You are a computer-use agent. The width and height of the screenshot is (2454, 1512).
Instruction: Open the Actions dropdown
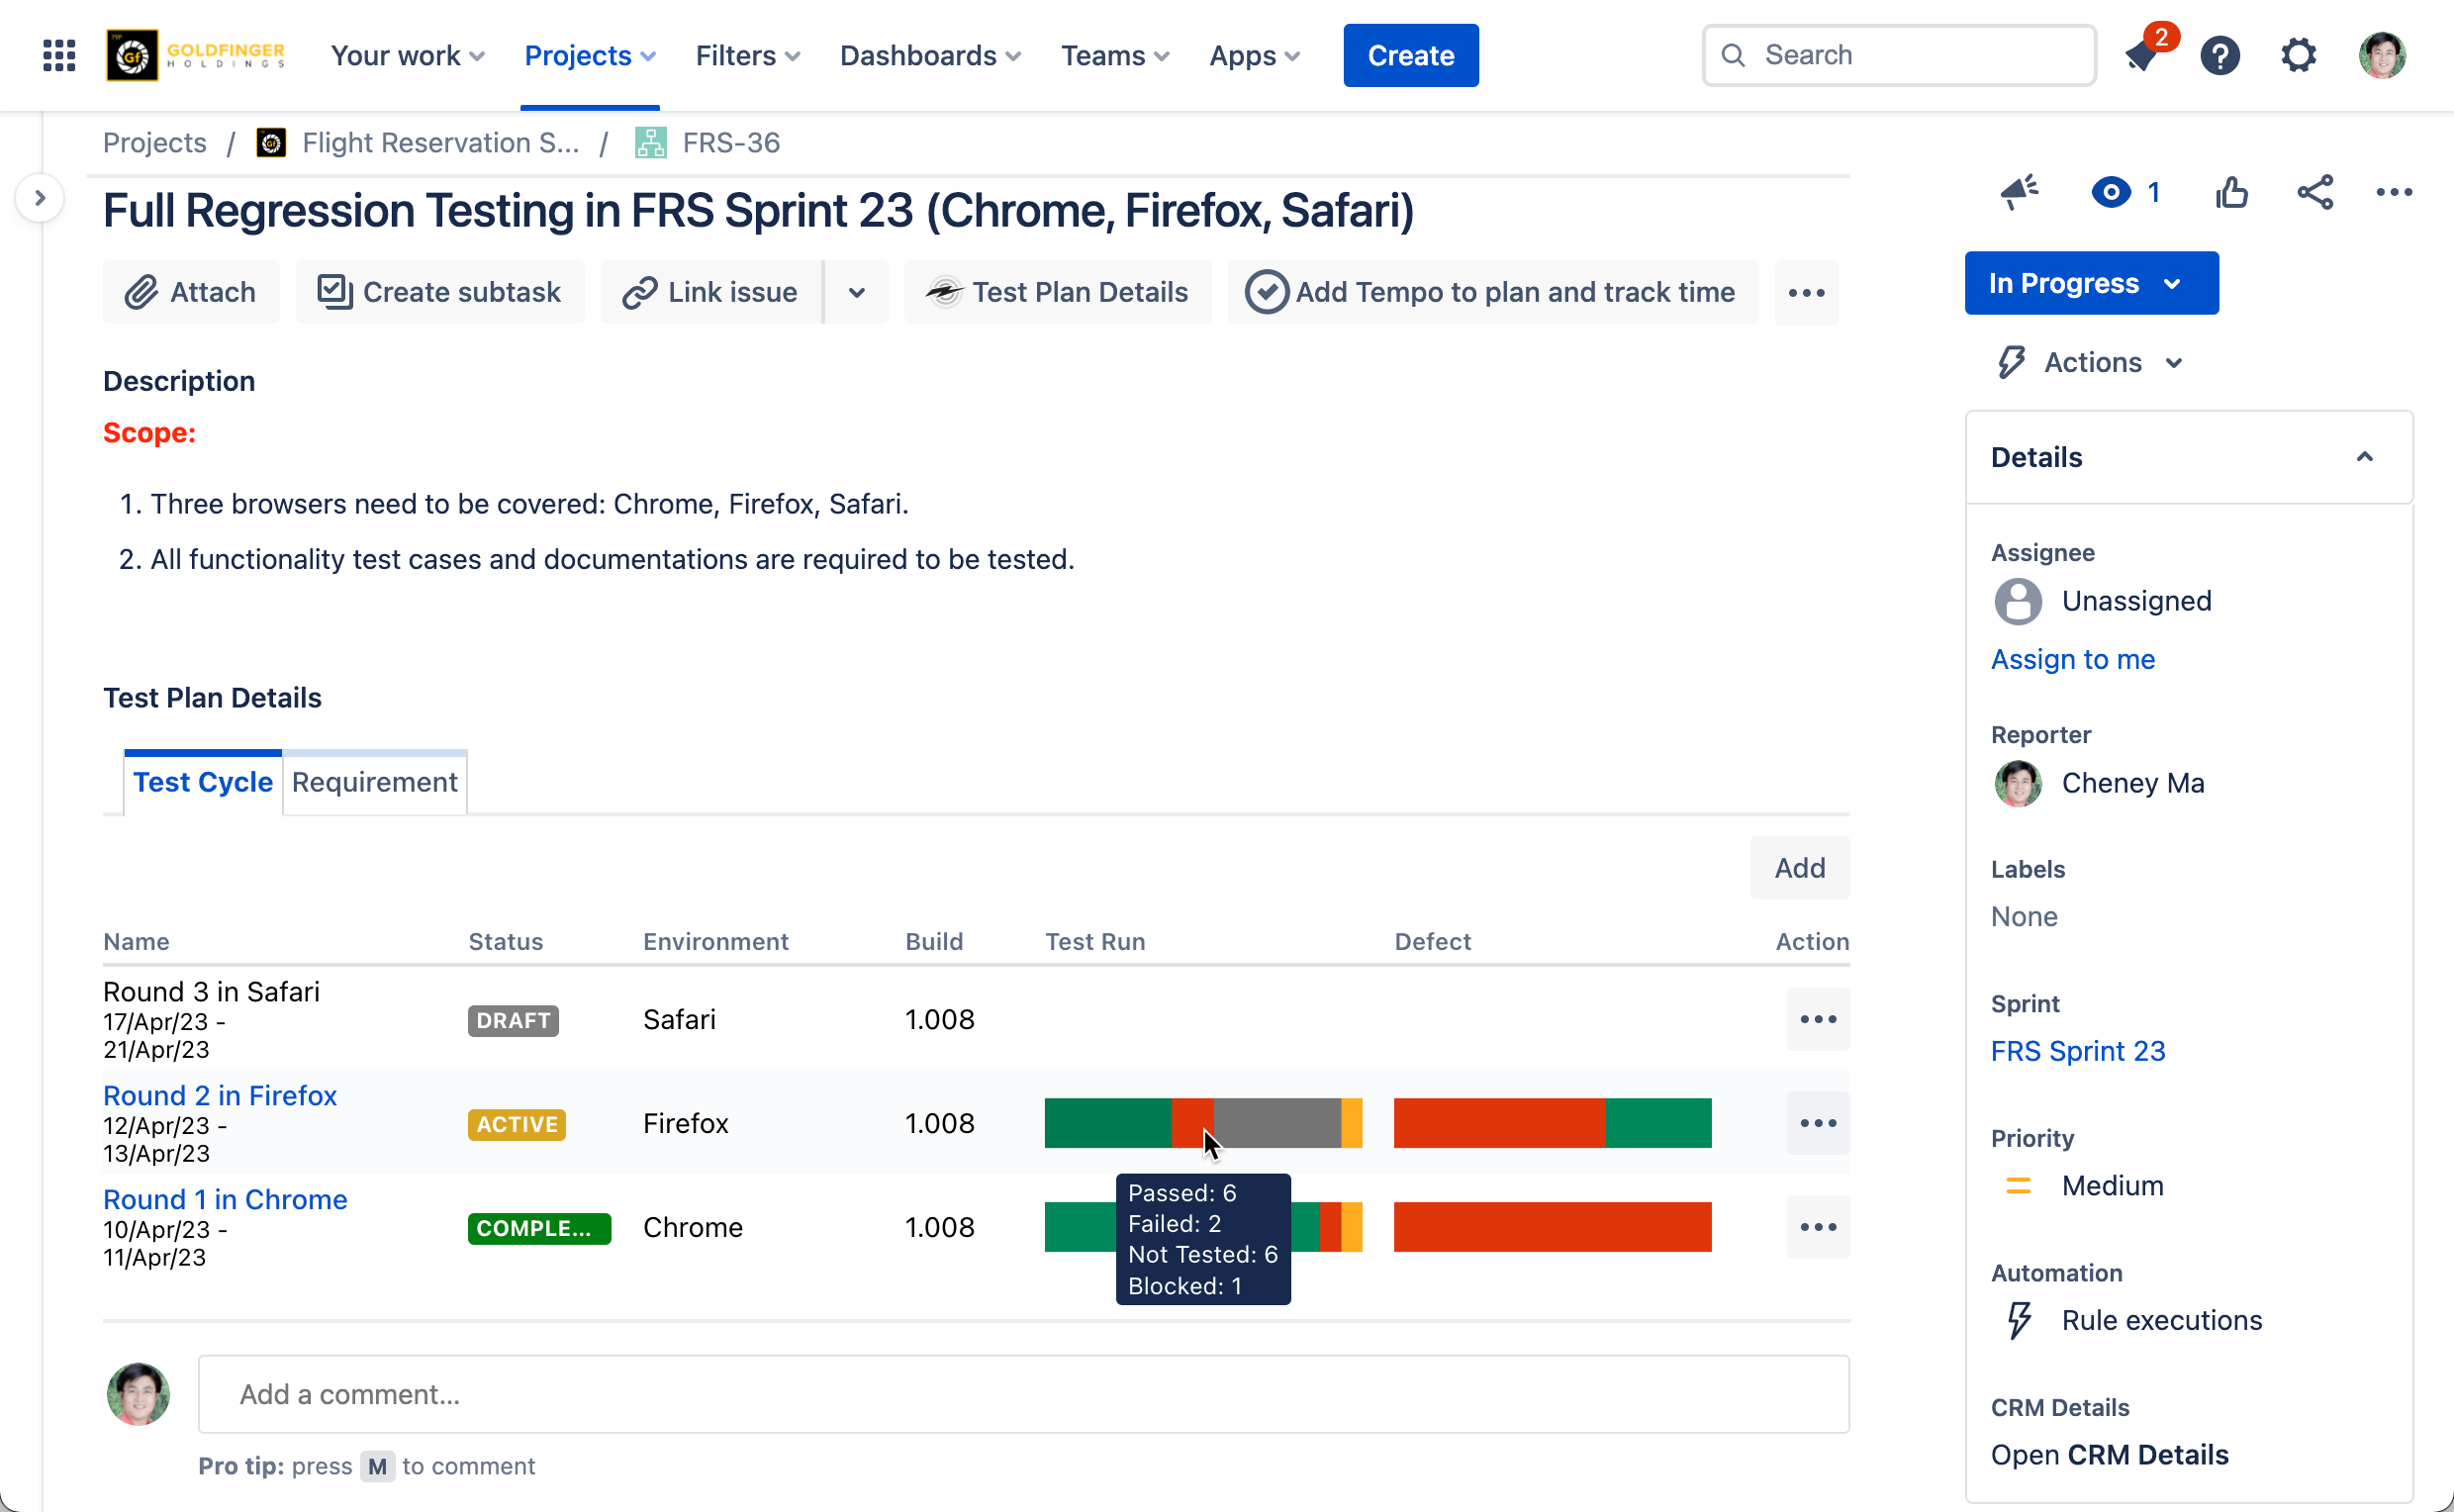[2090, 362]
